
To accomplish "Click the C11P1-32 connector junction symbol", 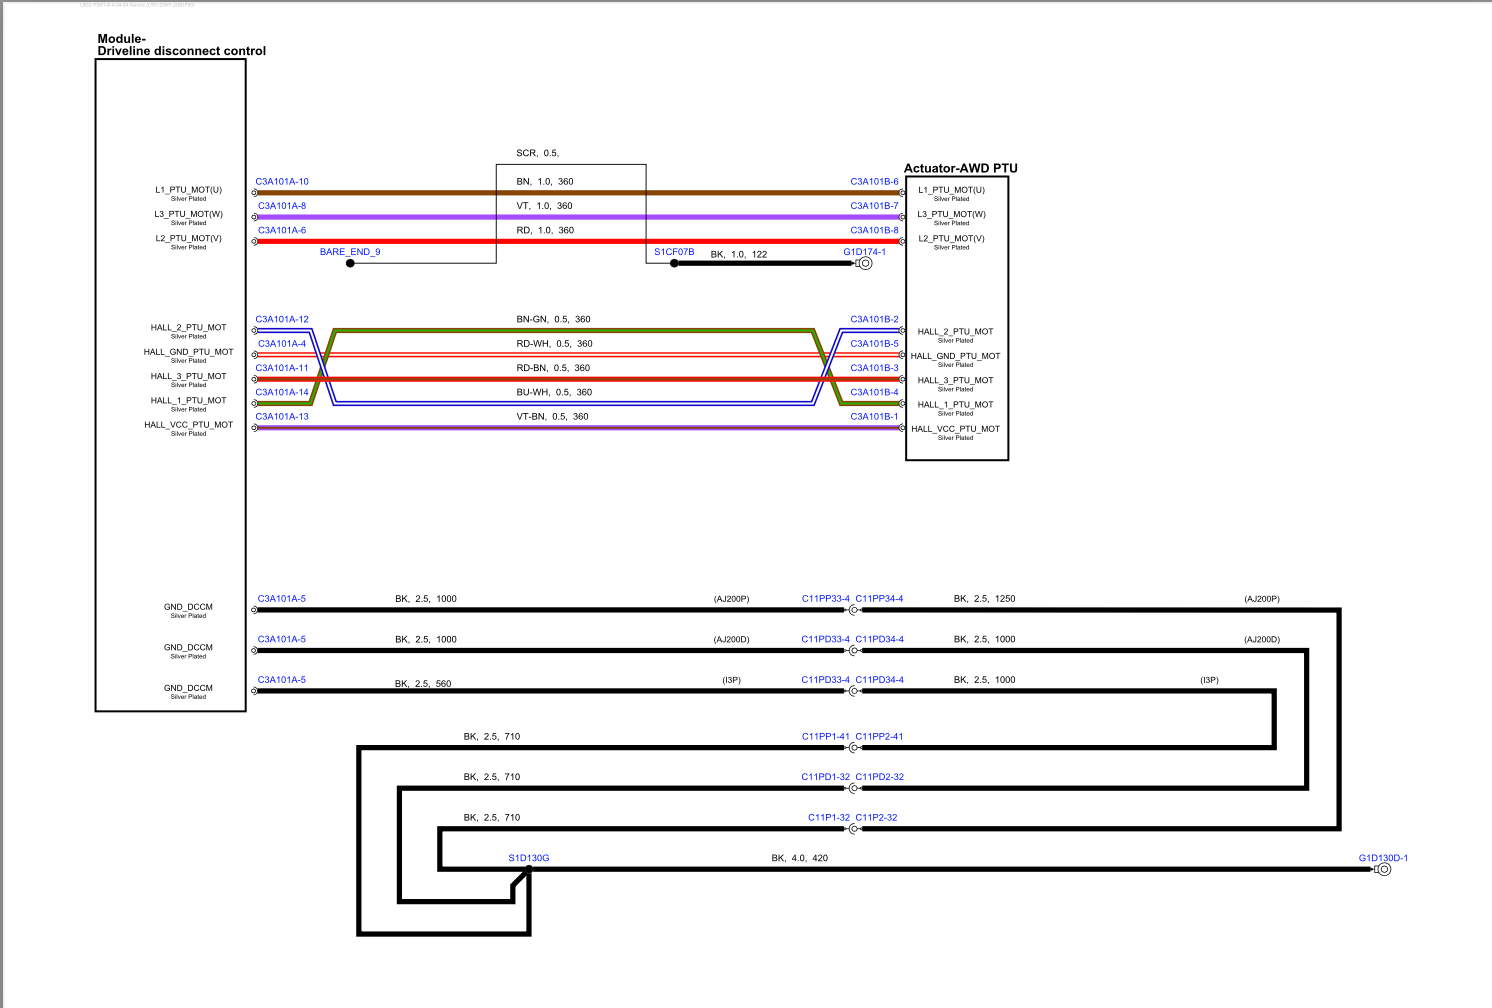I will 853,829.
